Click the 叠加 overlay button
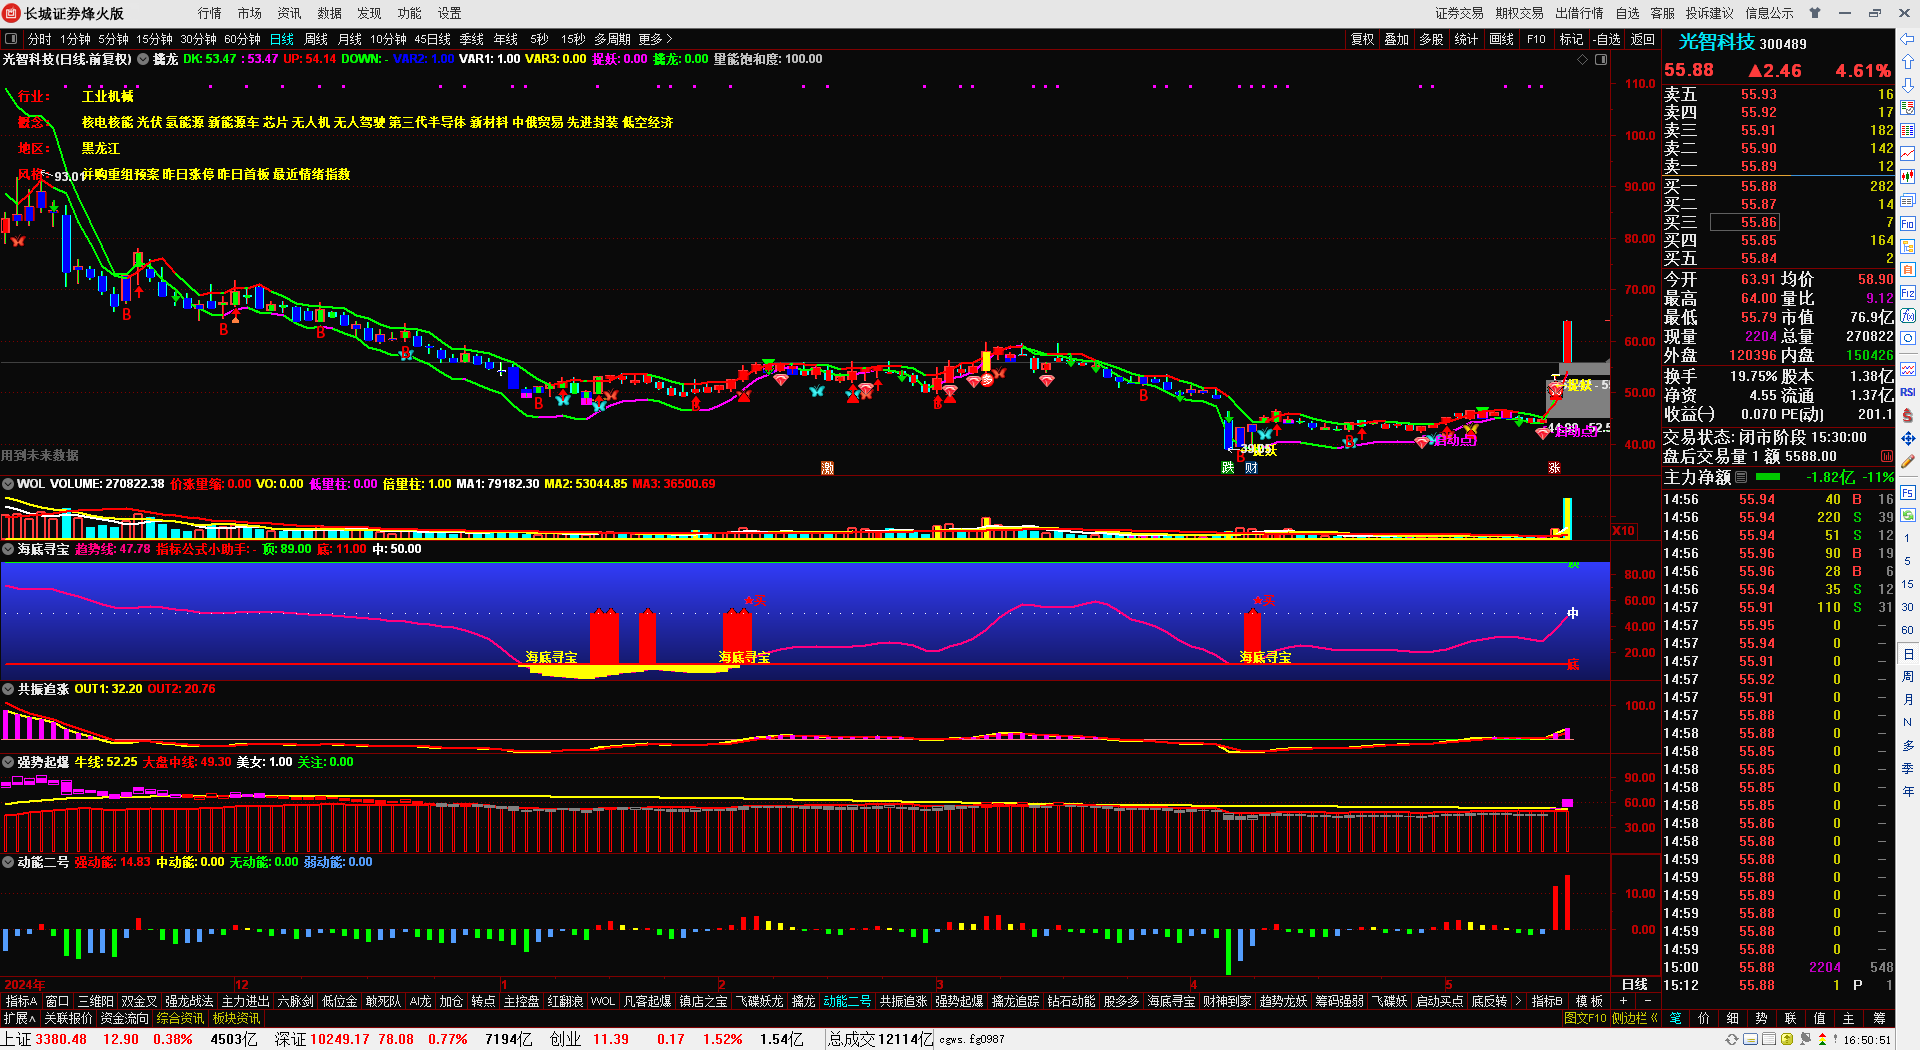The height and width of the screenshot is (1050, 1920). (x=1397, y=39)
